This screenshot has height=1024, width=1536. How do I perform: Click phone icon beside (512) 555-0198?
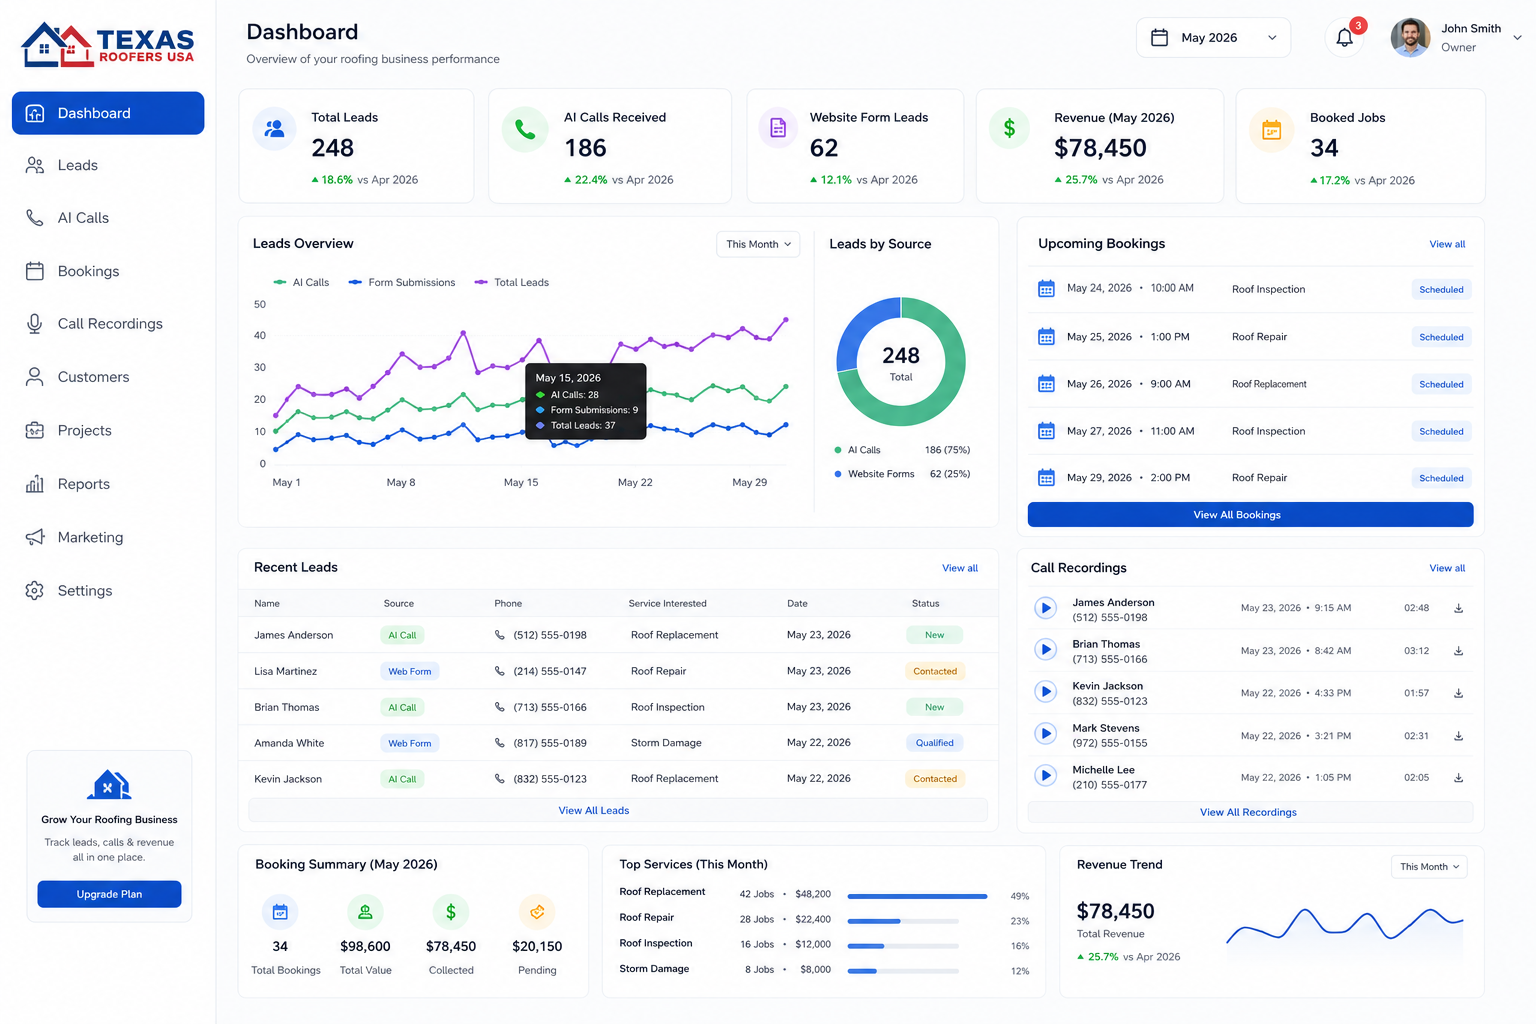tap(500, 635)
